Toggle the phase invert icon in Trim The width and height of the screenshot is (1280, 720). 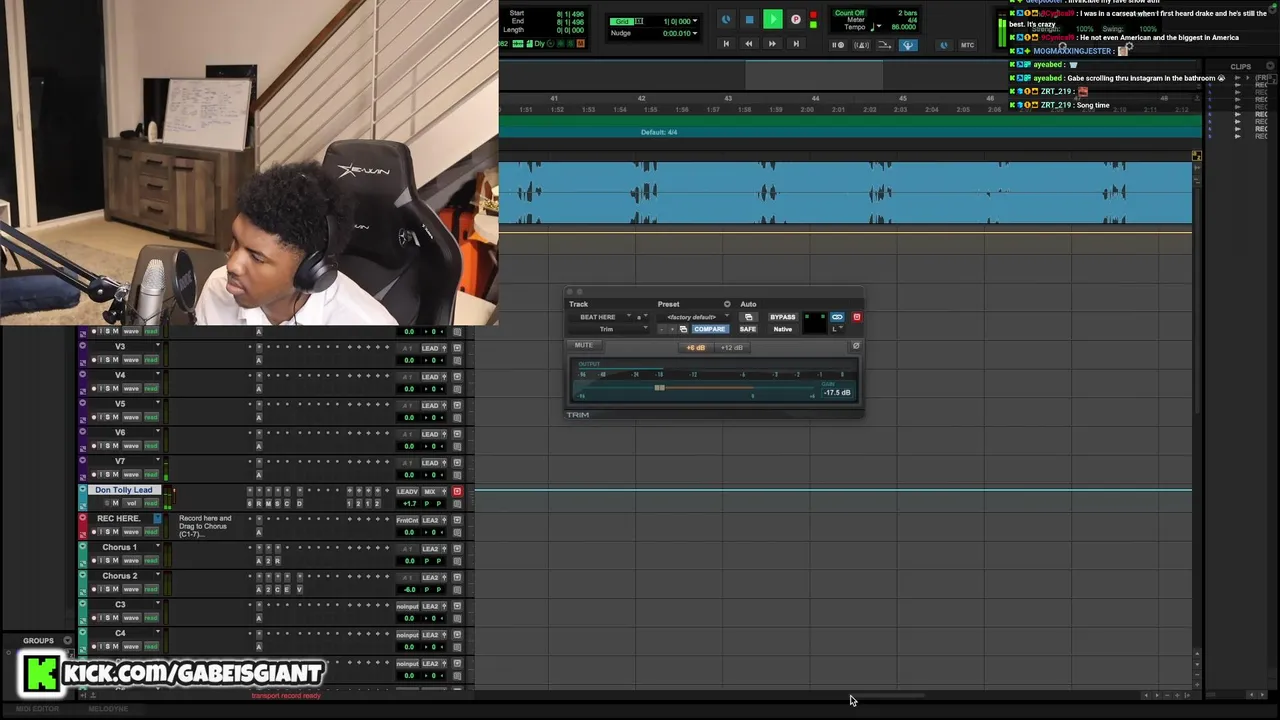(x=855, y=346)
